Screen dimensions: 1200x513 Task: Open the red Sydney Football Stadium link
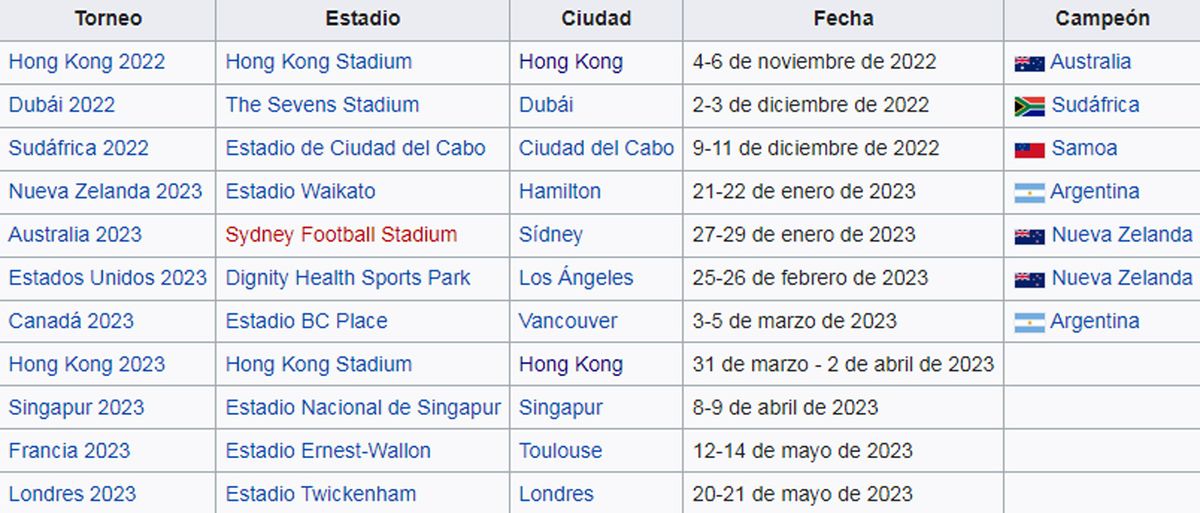[341, 235]
